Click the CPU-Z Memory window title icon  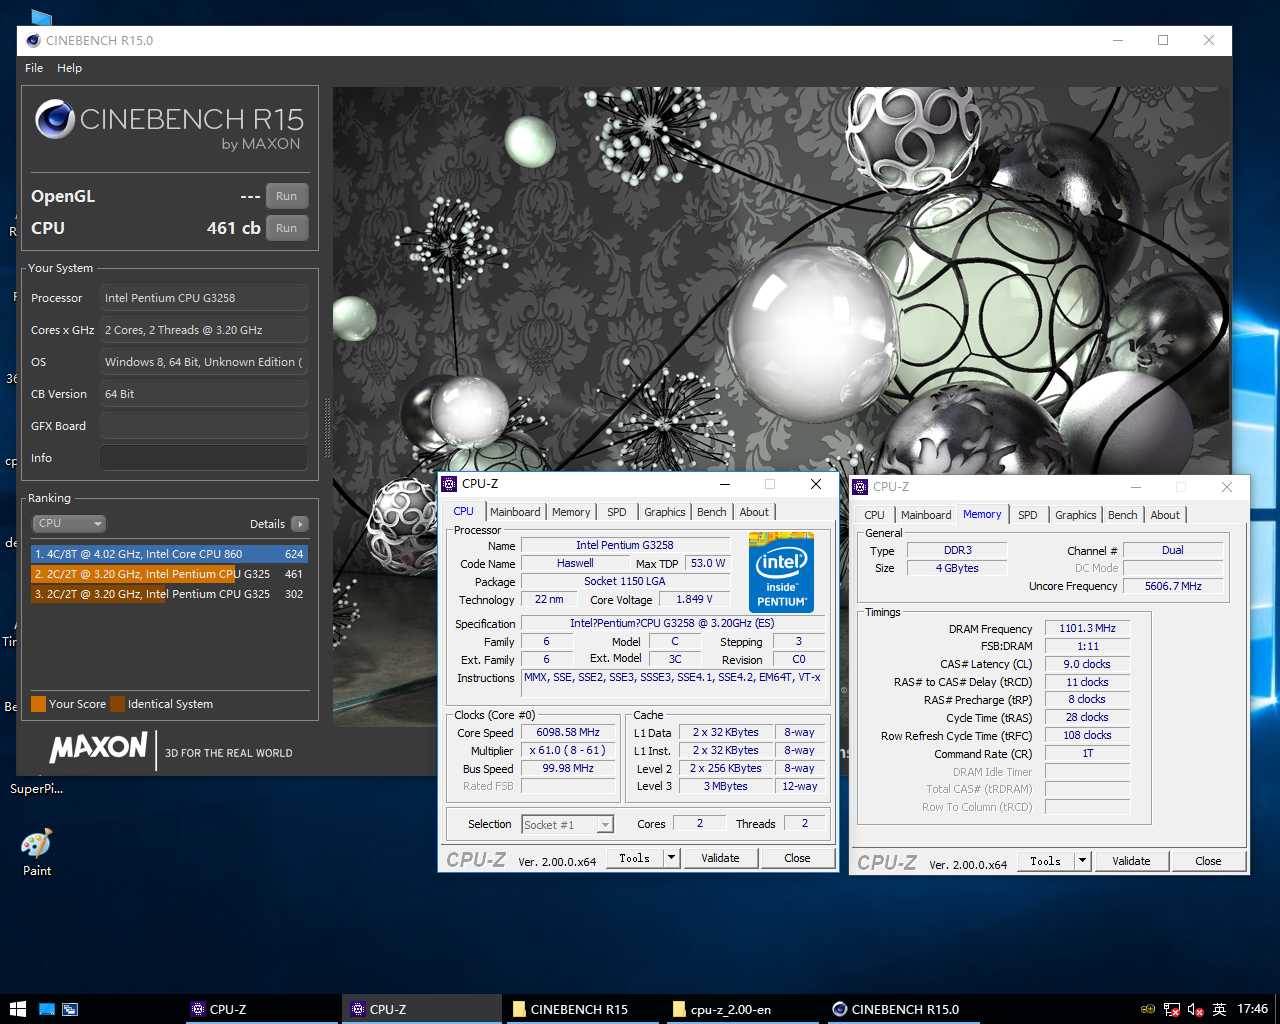pyautogui.click(x=860, y=487)
